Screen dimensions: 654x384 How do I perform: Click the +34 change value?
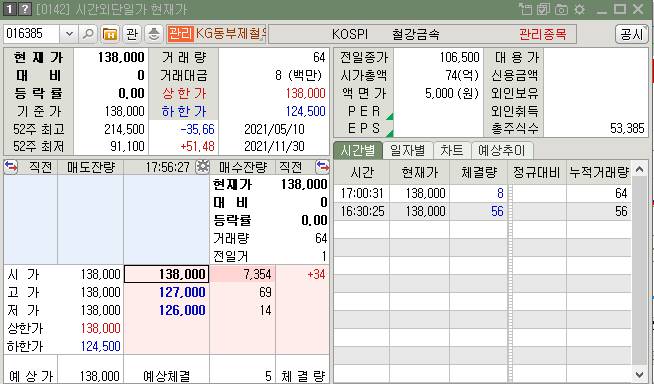(316, 274)
